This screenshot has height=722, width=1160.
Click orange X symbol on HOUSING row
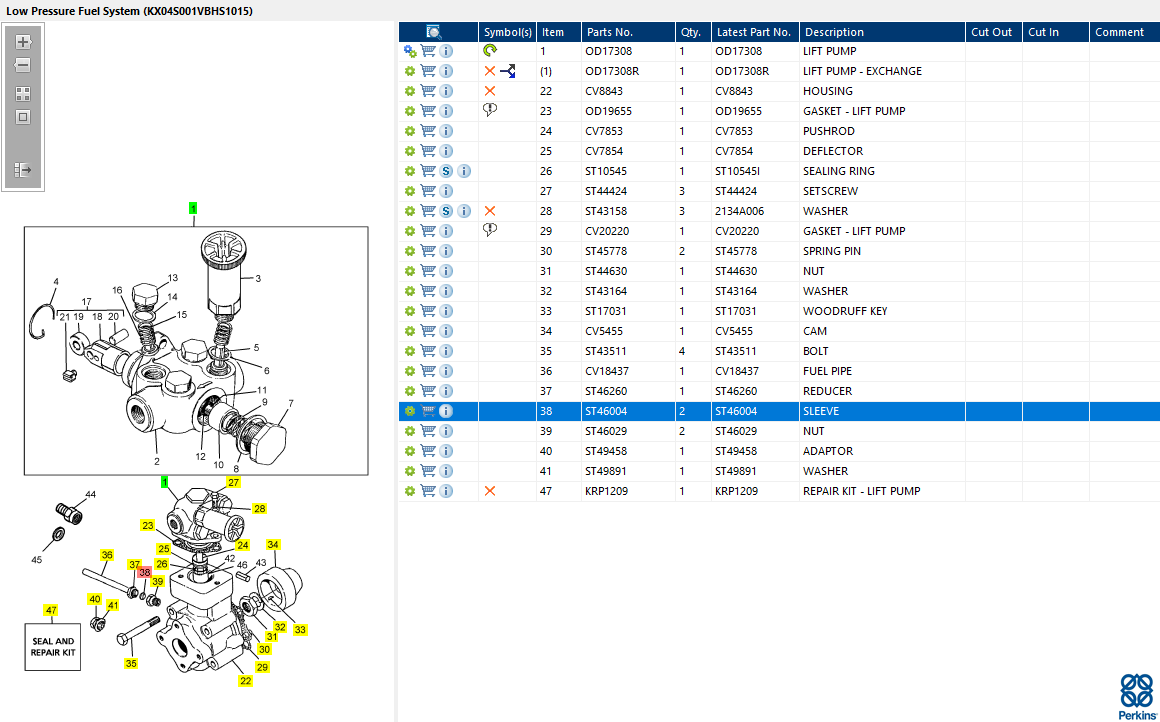click(490, 91)
